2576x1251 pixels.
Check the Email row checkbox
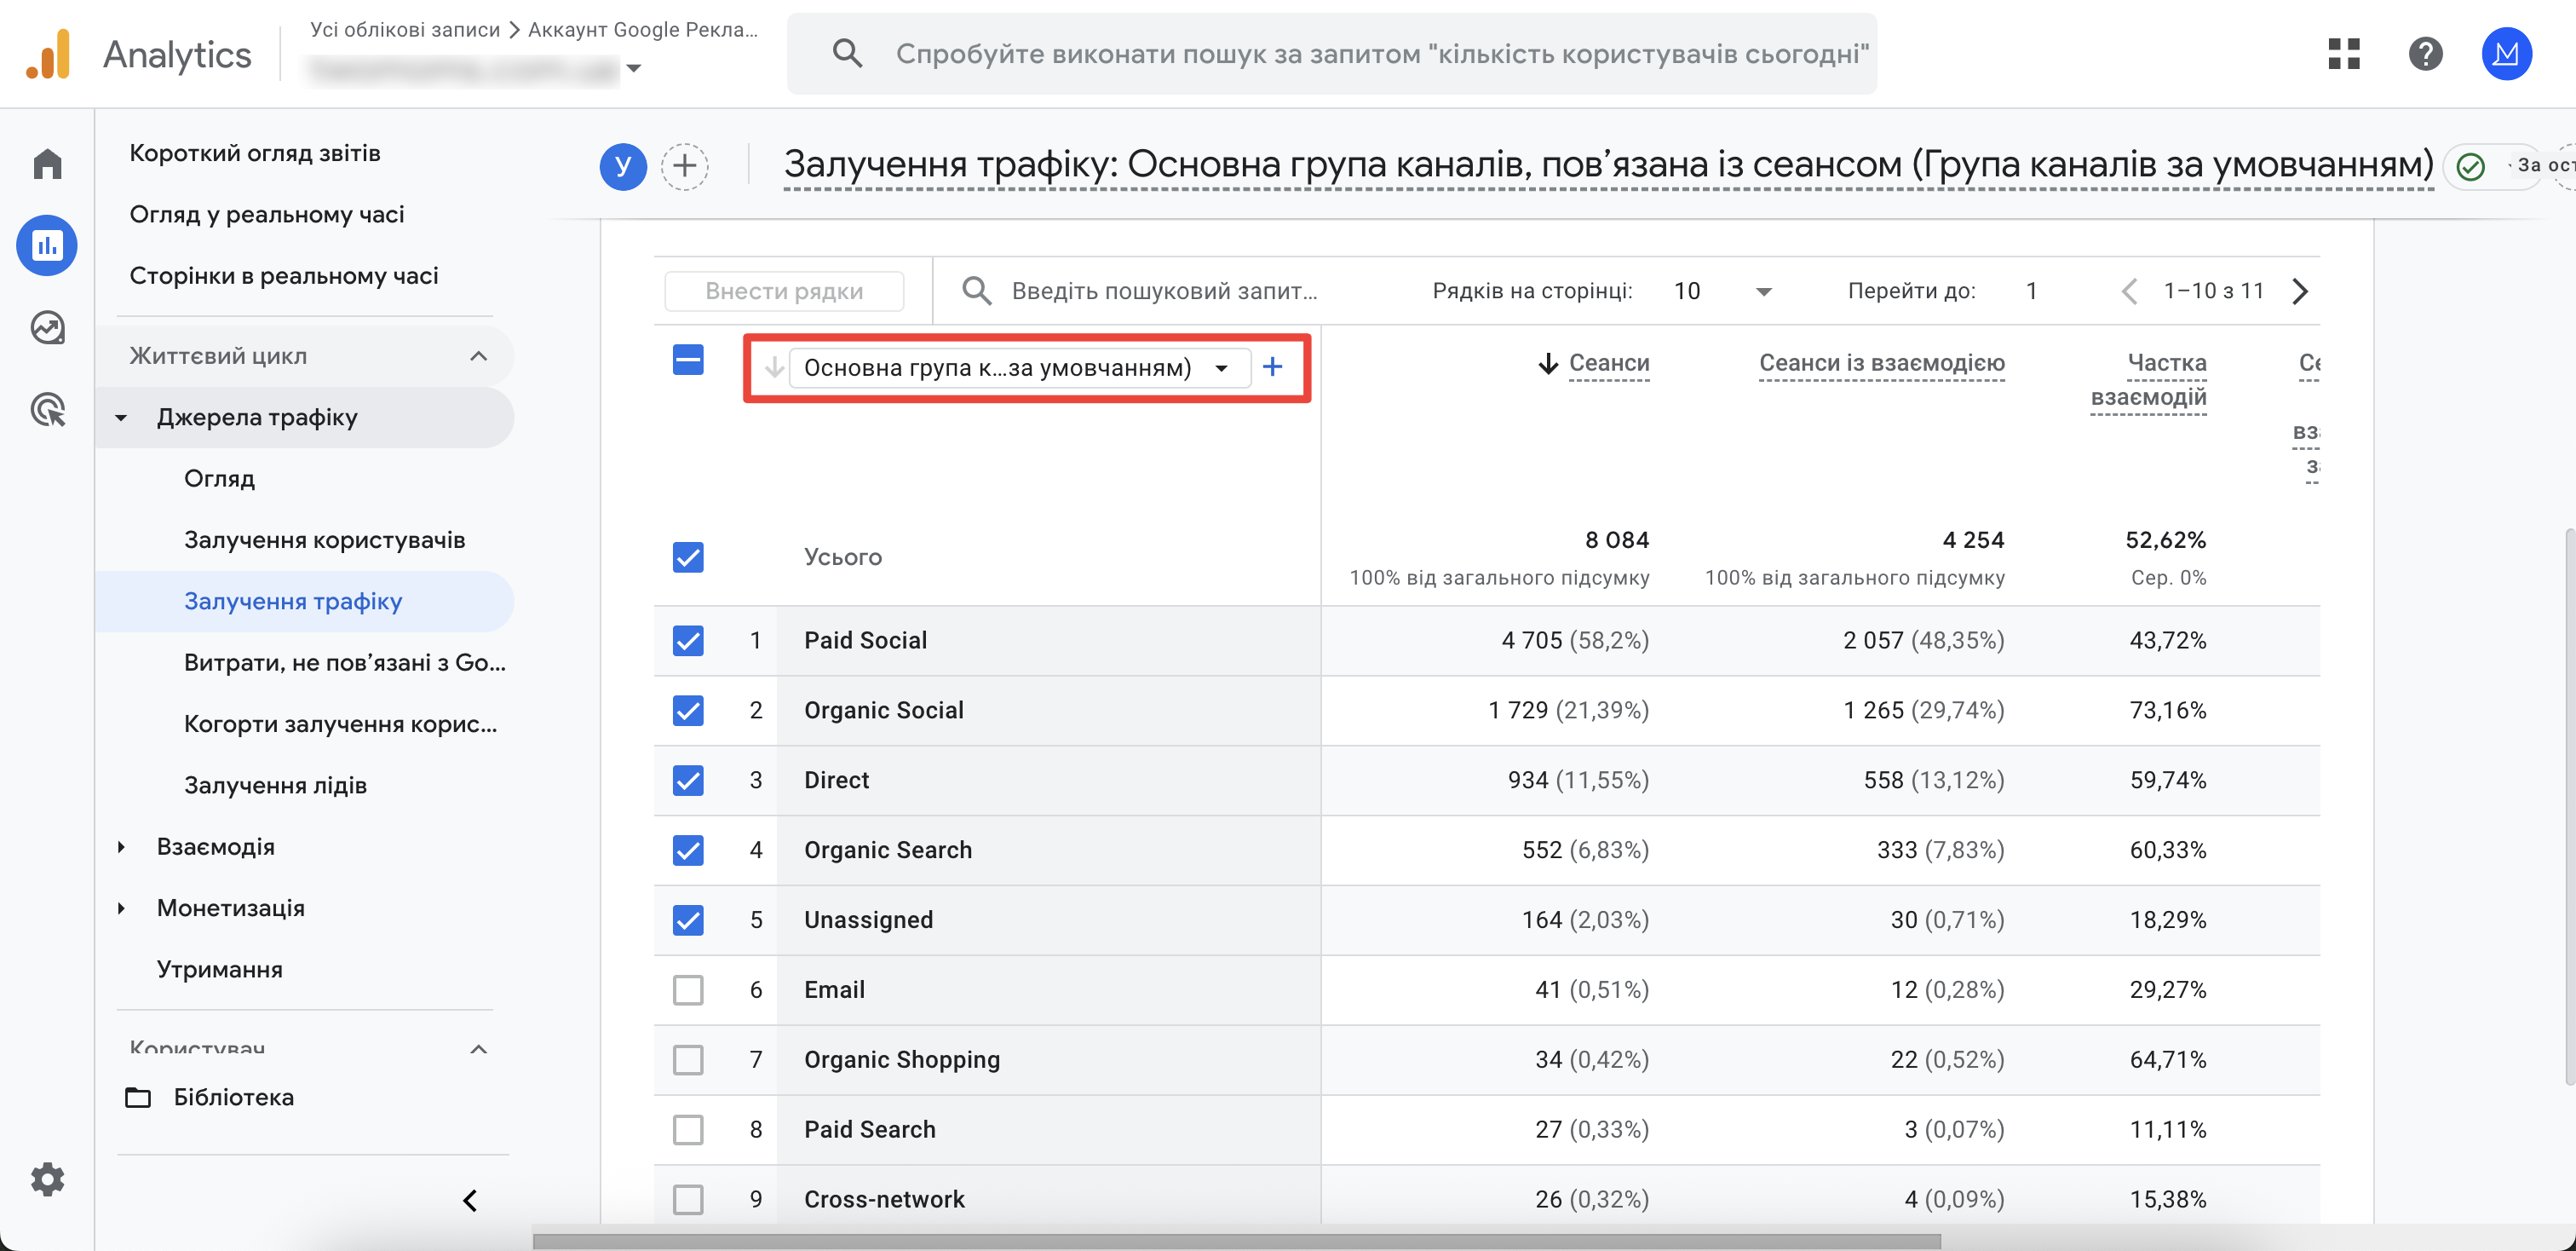pyautogui.click(x=688, y=990)
